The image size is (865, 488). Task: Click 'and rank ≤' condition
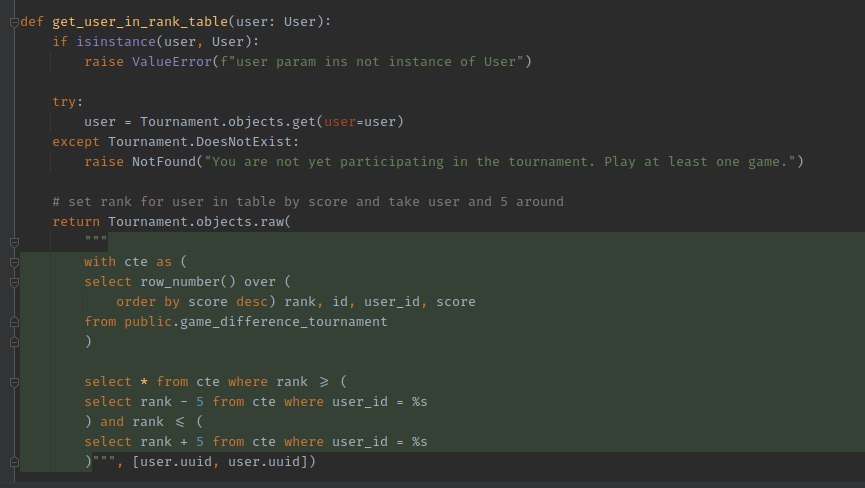143,422
